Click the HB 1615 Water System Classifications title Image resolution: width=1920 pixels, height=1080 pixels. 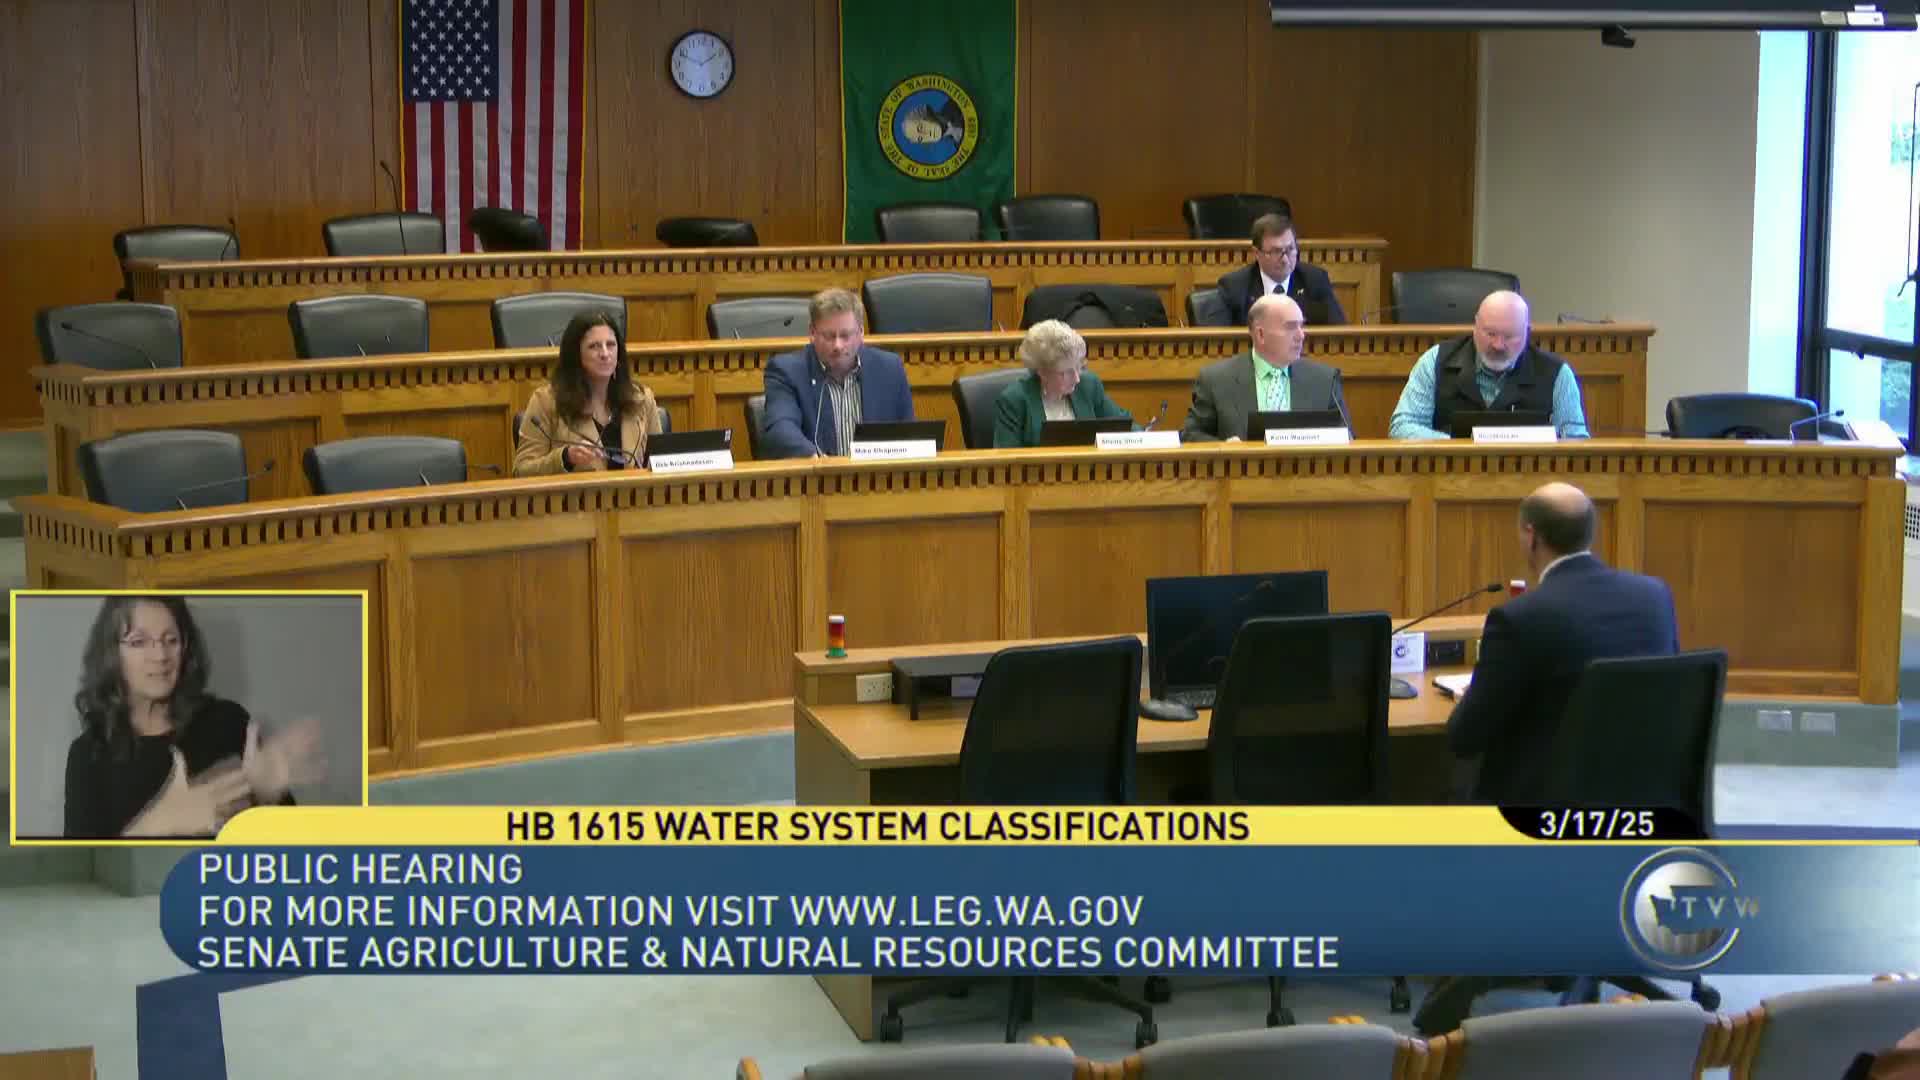(877, 826)
